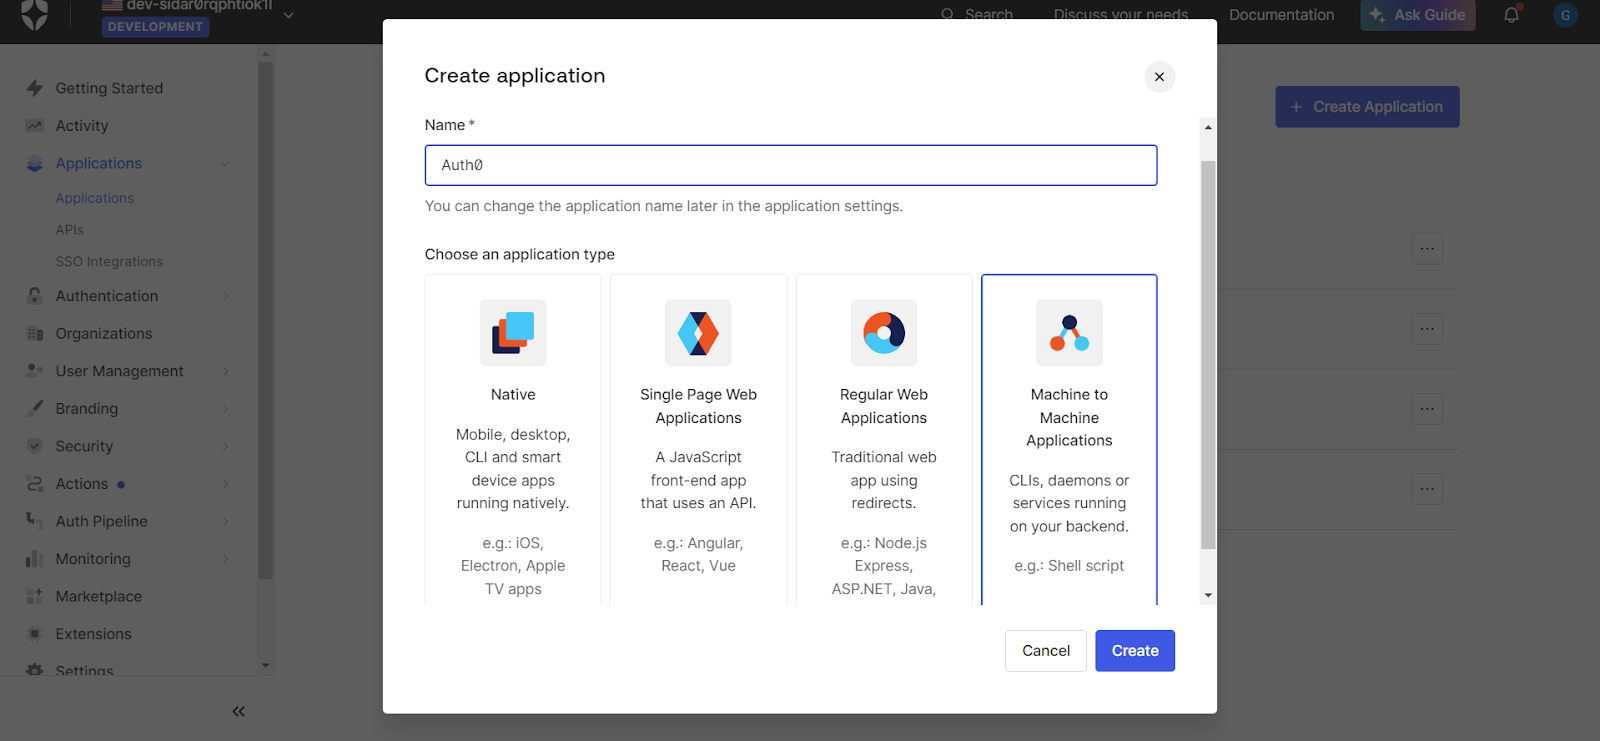Expand the Security section chevron

coord(225,446)
